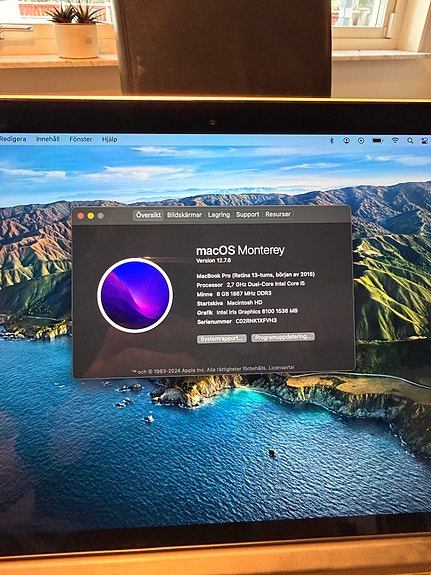
Task: Select the Översikt tab
Action: (x=148, y=215)
